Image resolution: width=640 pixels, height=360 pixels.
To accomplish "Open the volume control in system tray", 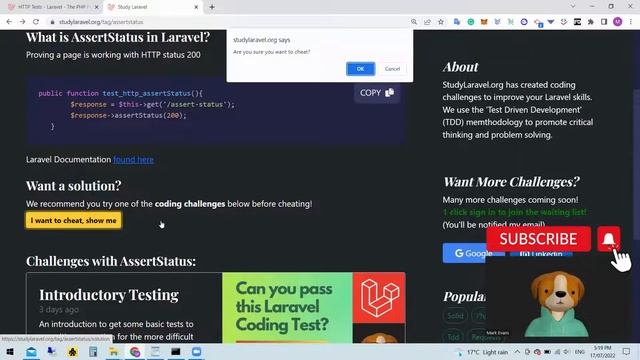I will tap(567, 351).
